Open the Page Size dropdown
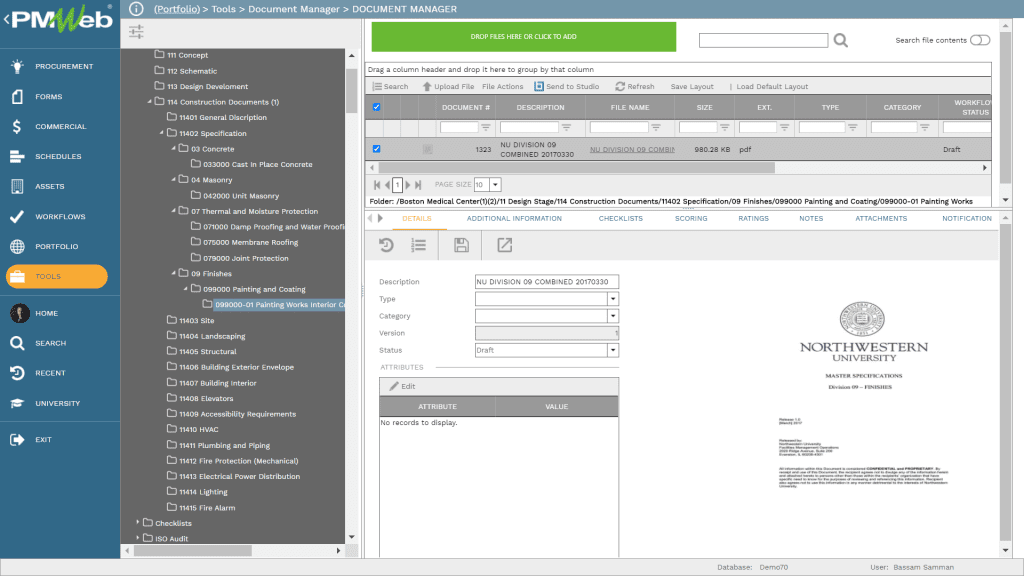Screen dimensions: 1024x576 pyautogui.click(x=494, y=185)
